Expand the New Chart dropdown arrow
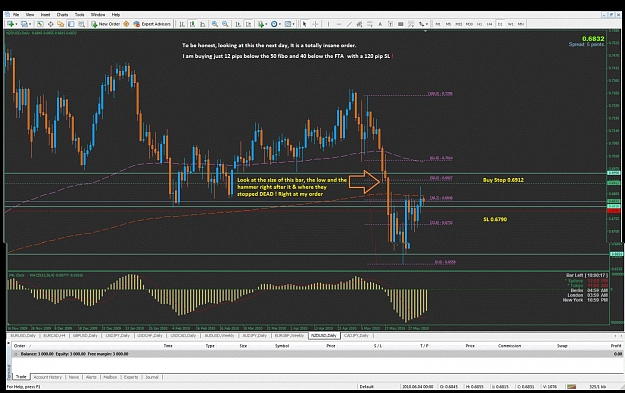 click(16, 24)
